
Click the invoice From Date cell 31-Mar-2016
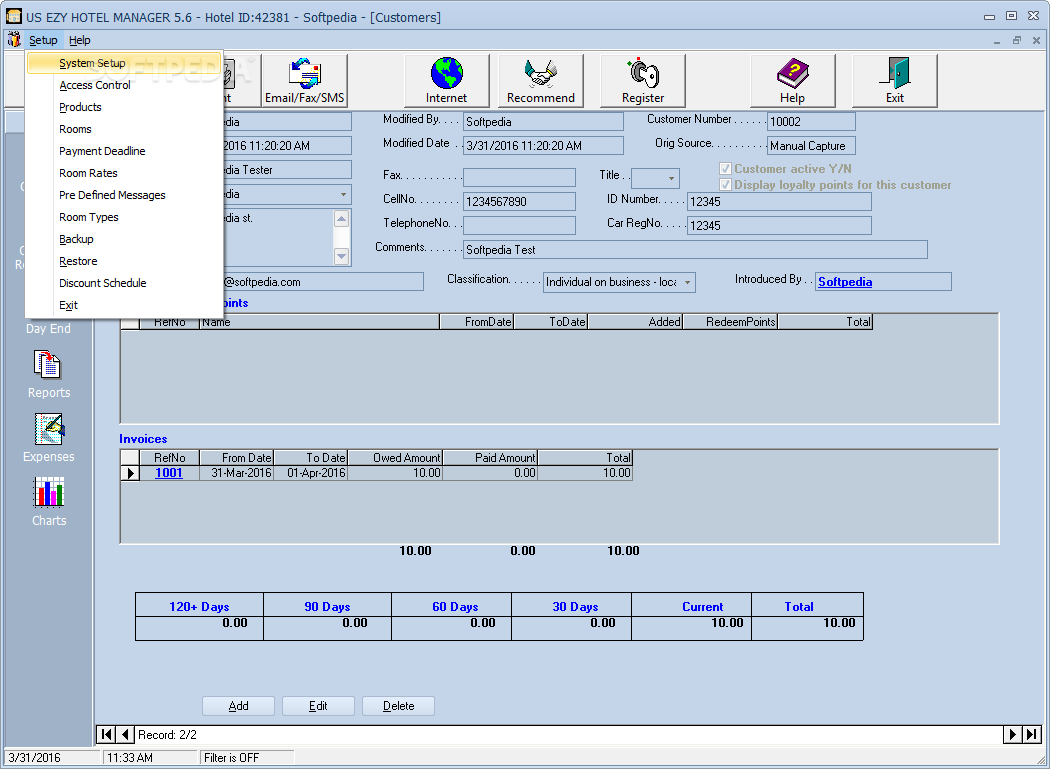[237, 473]
